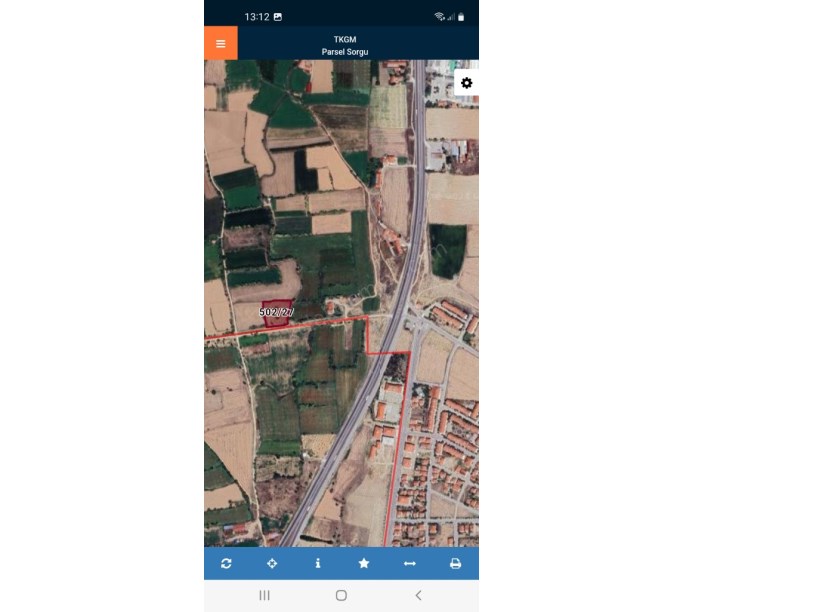Open the orange hamburger menu
Viewport: 816px width, 612px height.
pos(221,43)
